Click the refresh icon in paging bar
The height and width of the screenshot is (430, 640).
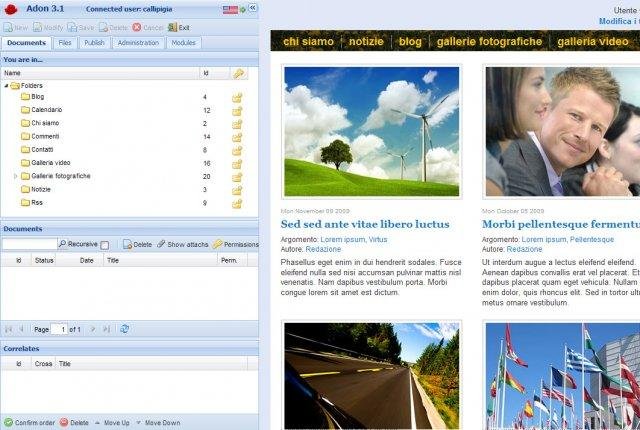click(x=125, y=328)
